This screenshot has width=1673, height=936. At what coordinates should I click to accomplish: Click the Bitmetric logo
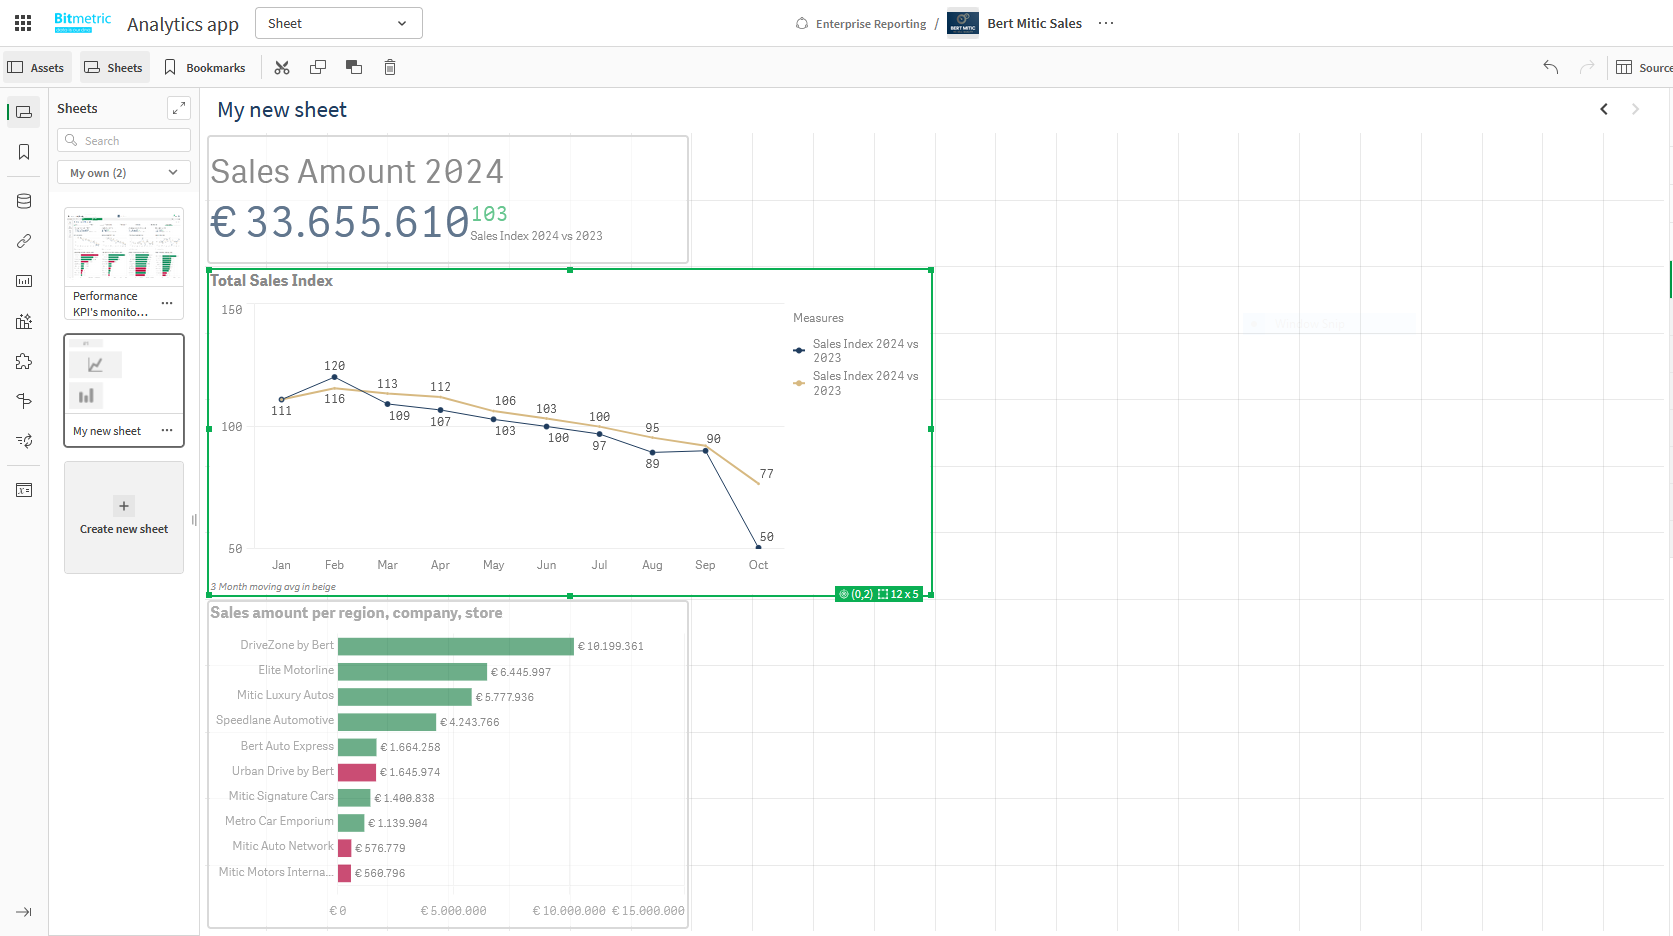[x=83, y=23]
